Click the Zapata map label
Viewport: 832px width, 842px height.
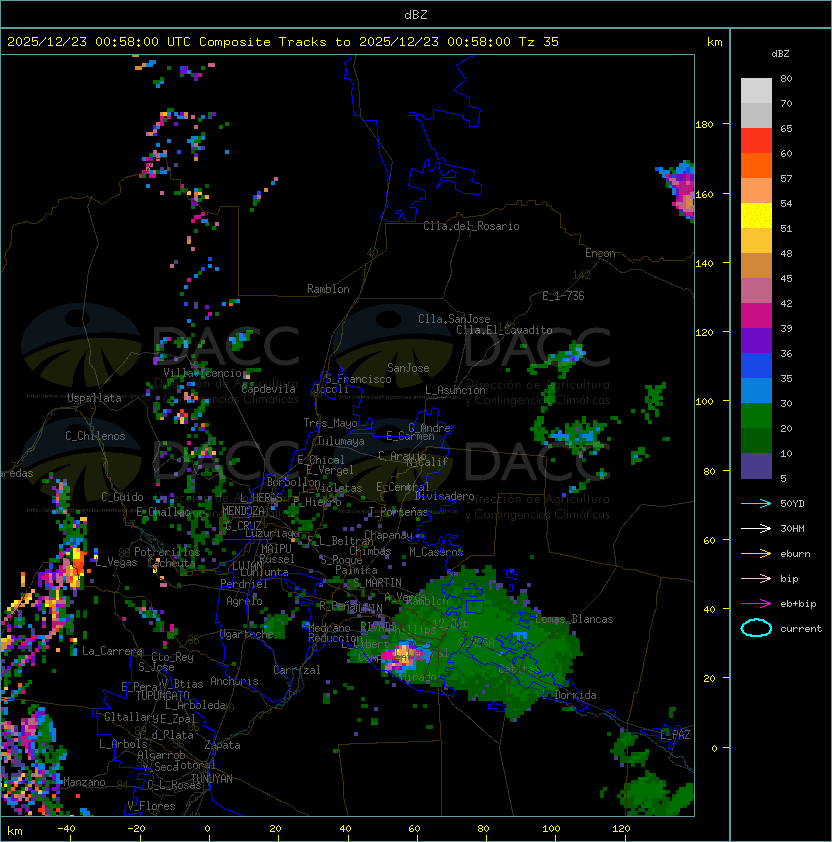pos(222,745)
